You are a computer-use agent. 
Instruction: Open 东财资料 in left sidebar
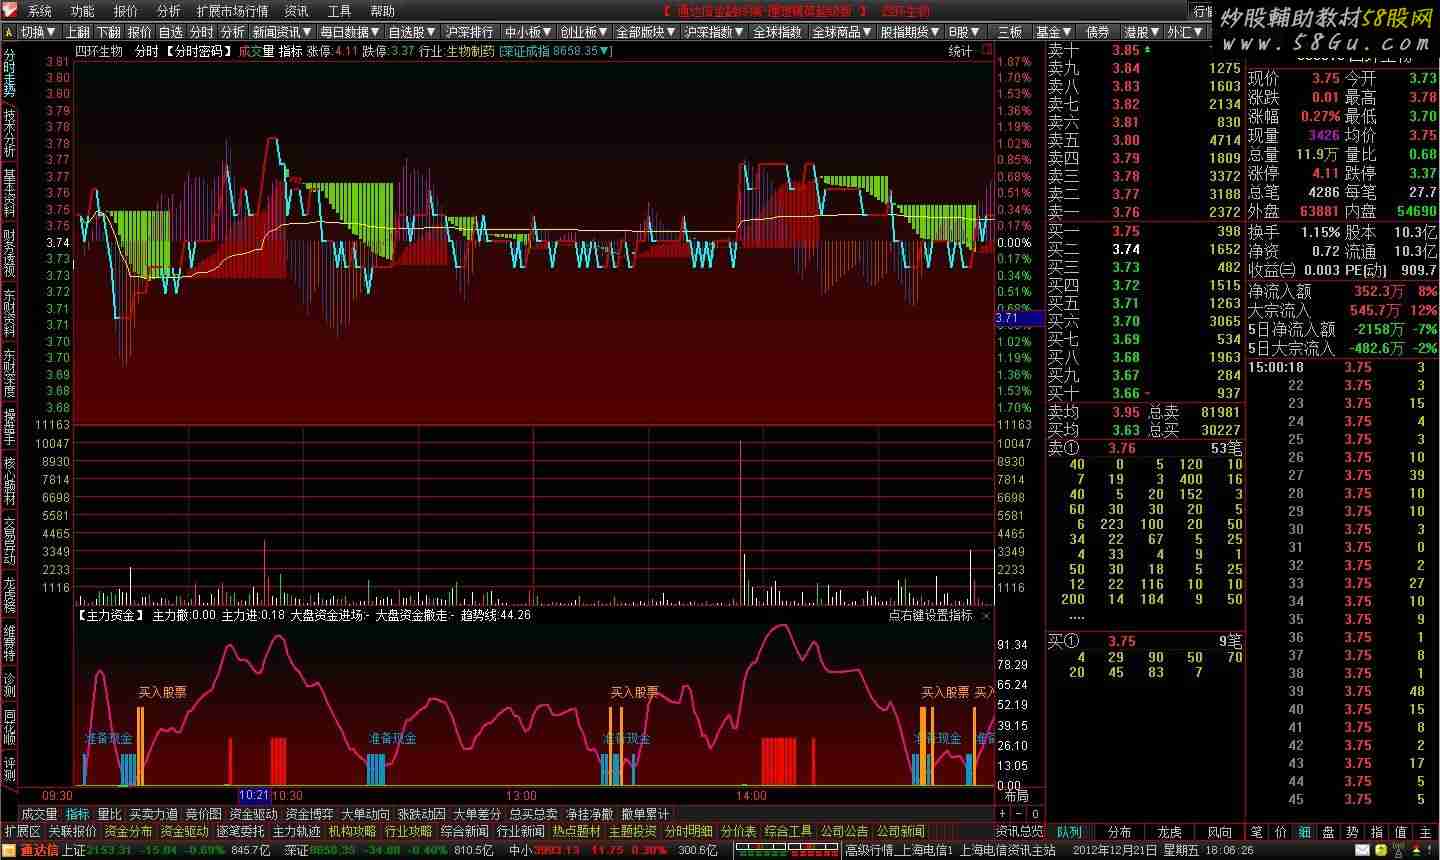[x=9, y=314]
